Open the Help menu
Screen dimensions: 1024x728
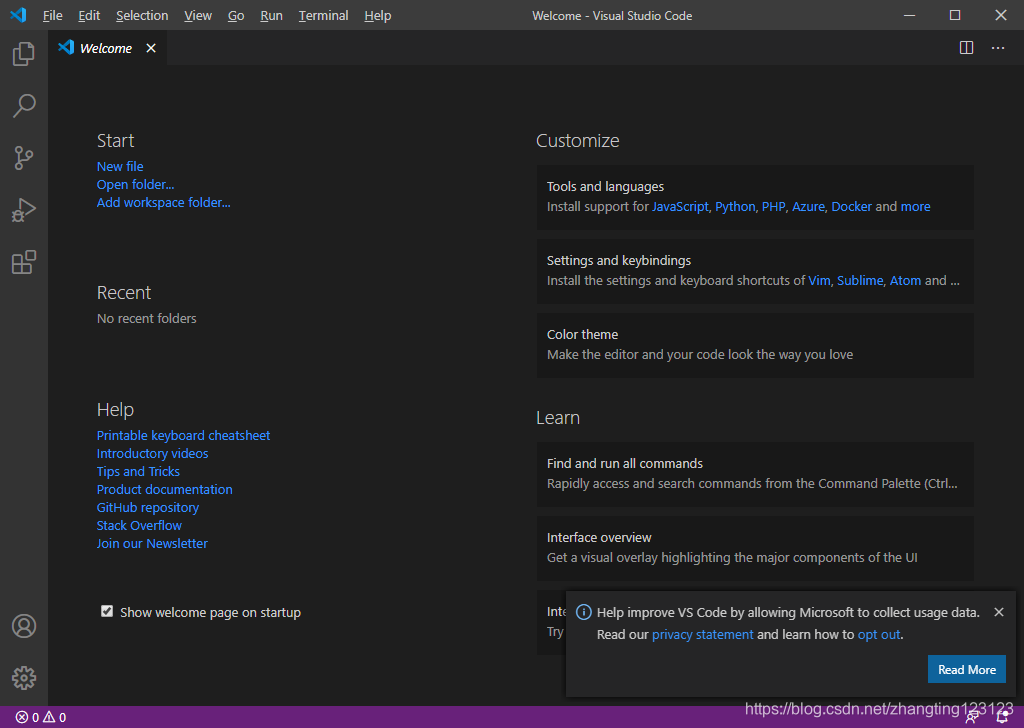point(377,15)
